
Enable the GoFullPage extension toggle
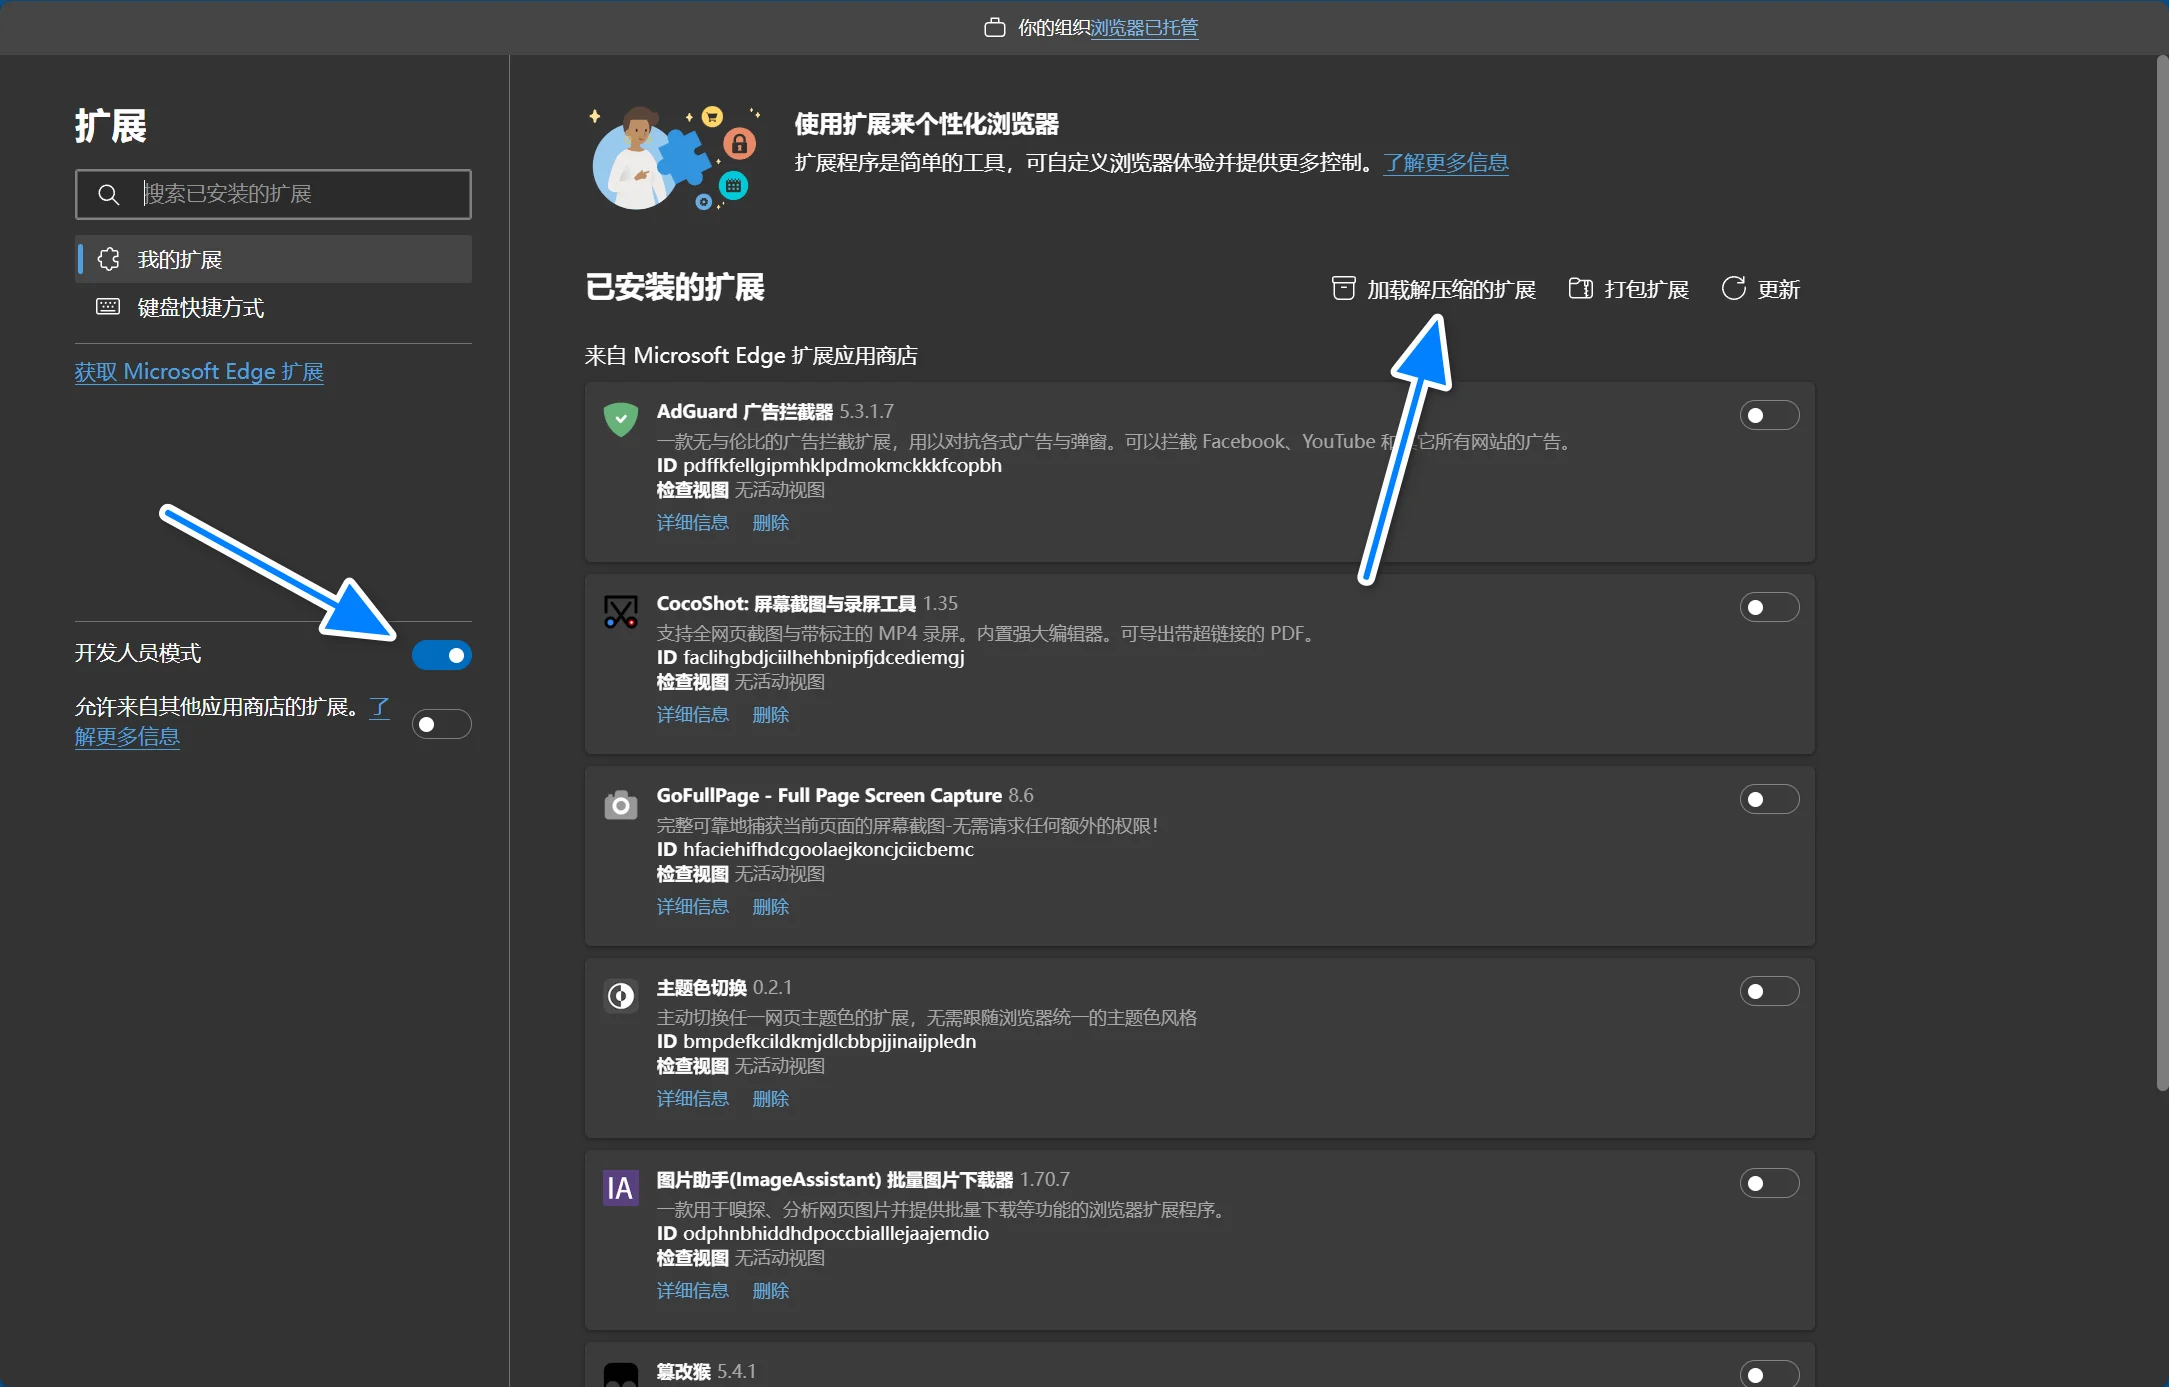click(1768, 799)
